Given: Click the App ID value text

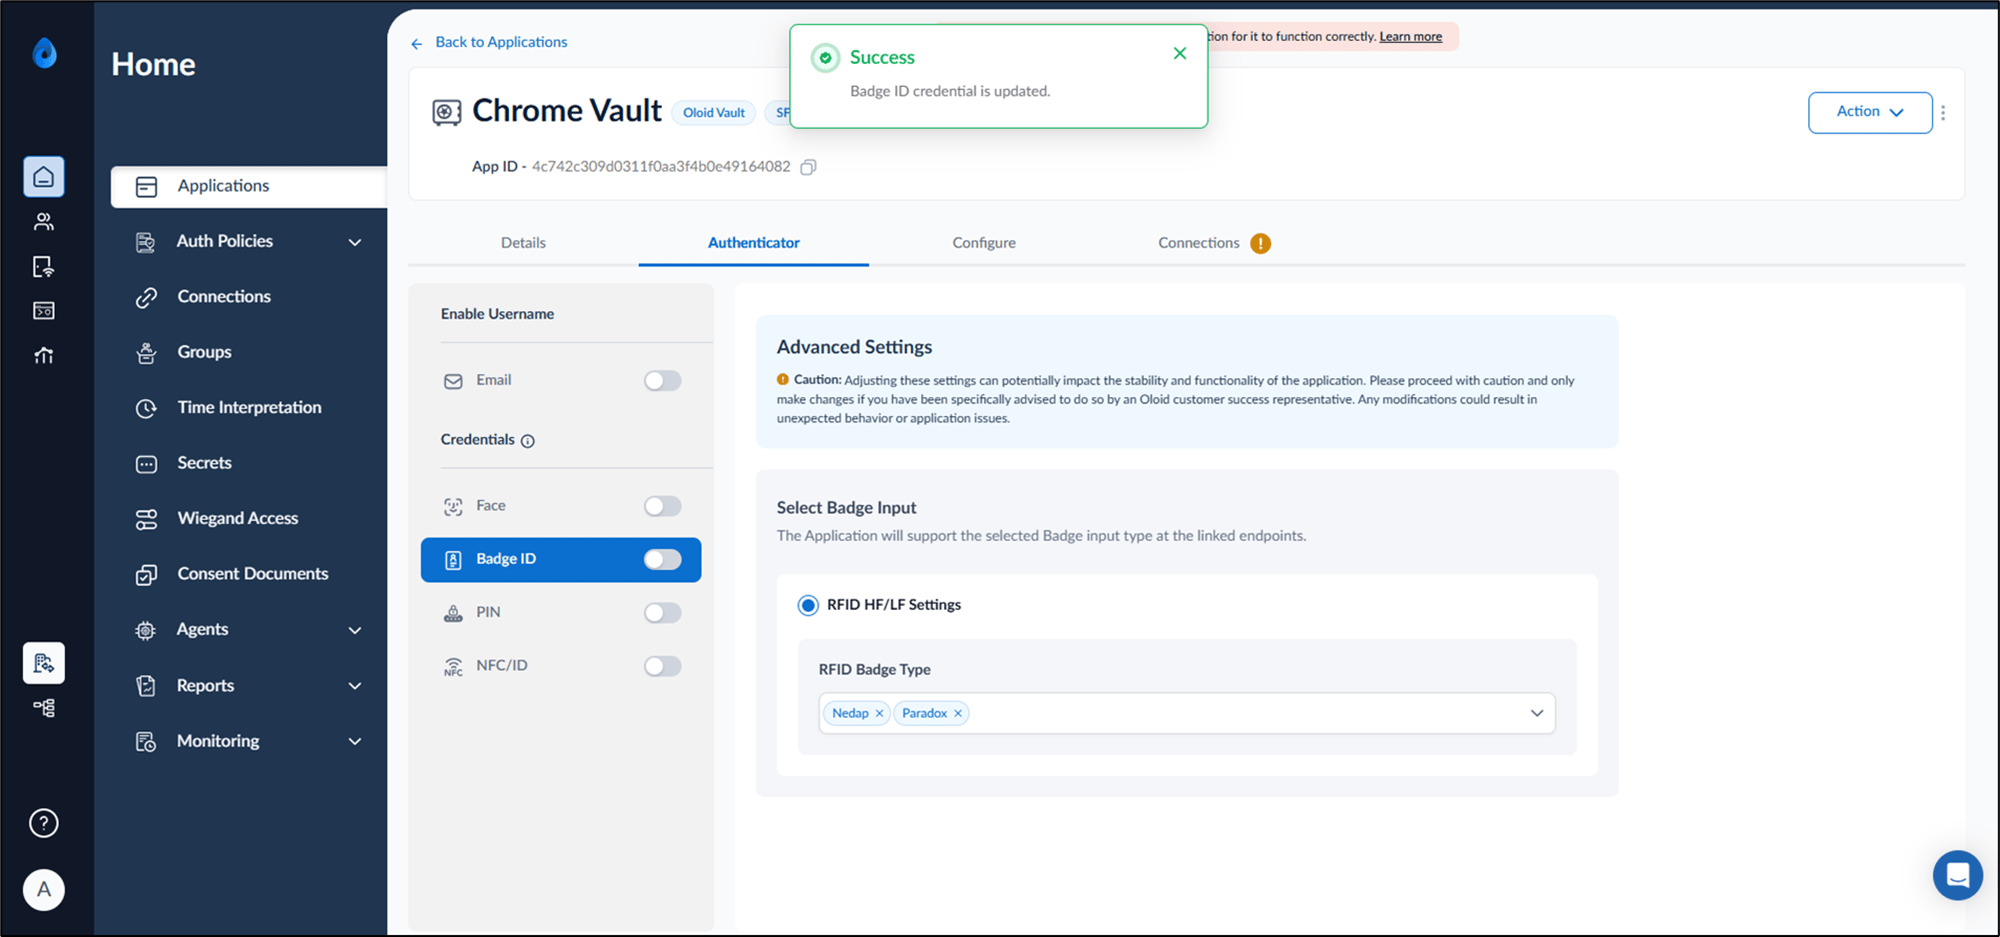Looking at the screenshot, I should pyautogui.click(x=660, y=167).
